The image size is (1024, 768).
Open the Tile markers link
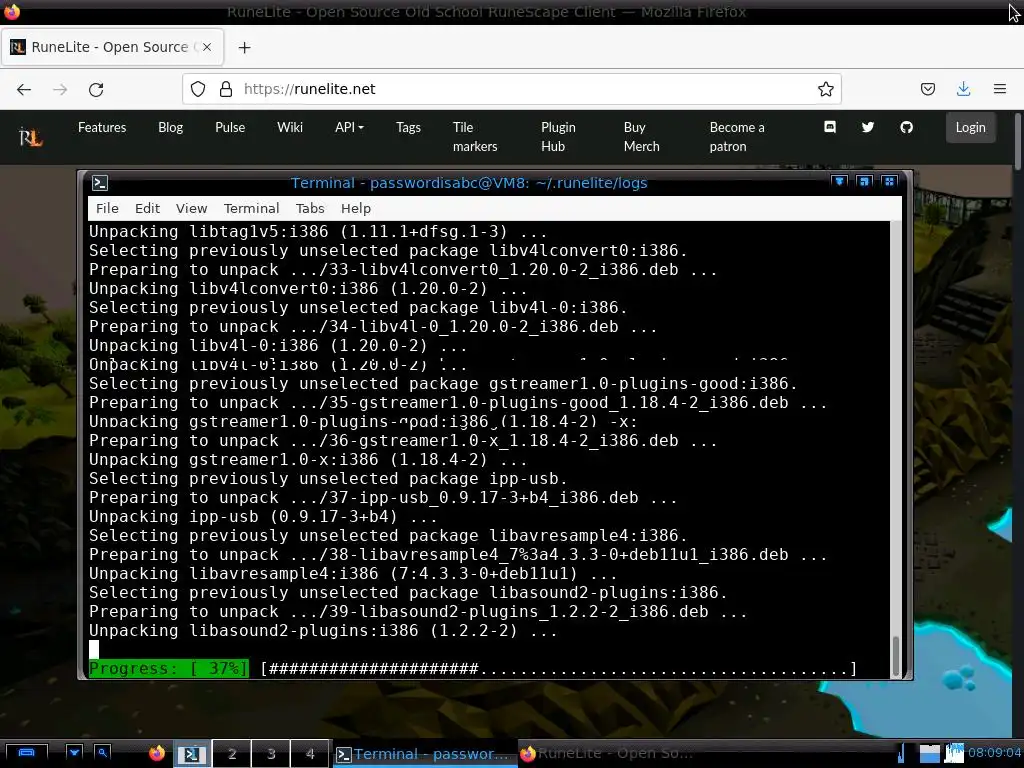click(x=475, y=137)
